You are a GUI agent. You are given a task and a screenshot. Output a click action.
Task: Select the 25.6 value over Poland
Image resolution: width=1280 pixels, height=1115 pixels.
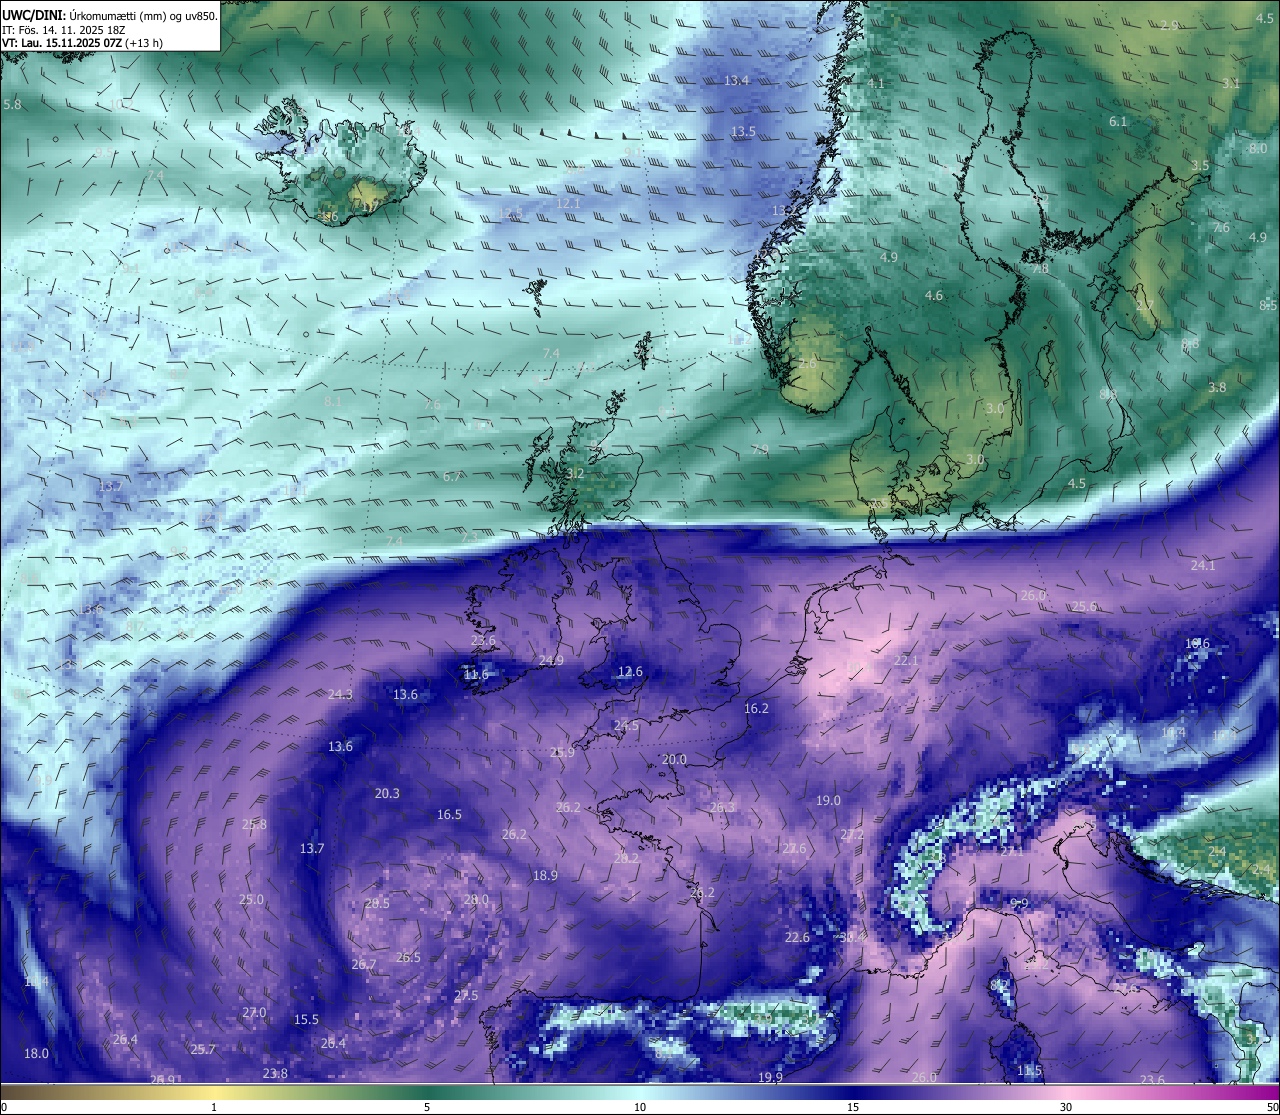[1084, 607]
